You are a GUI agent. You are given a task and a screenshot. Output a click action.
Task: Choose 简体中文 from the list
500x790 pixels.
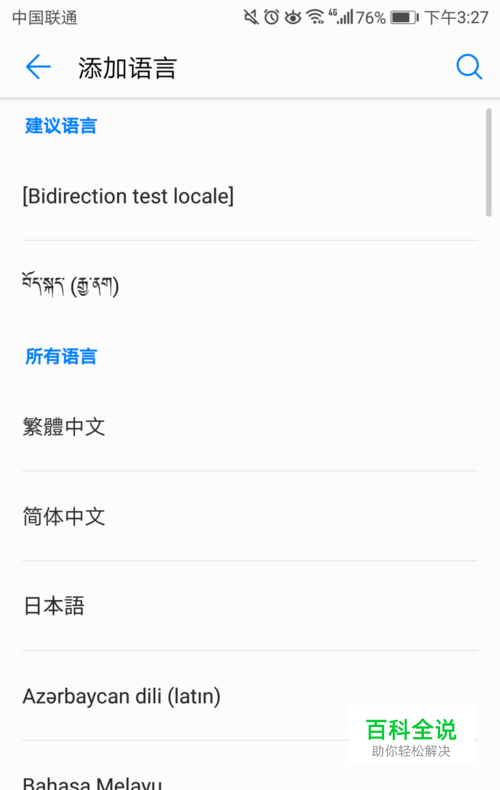250,516
